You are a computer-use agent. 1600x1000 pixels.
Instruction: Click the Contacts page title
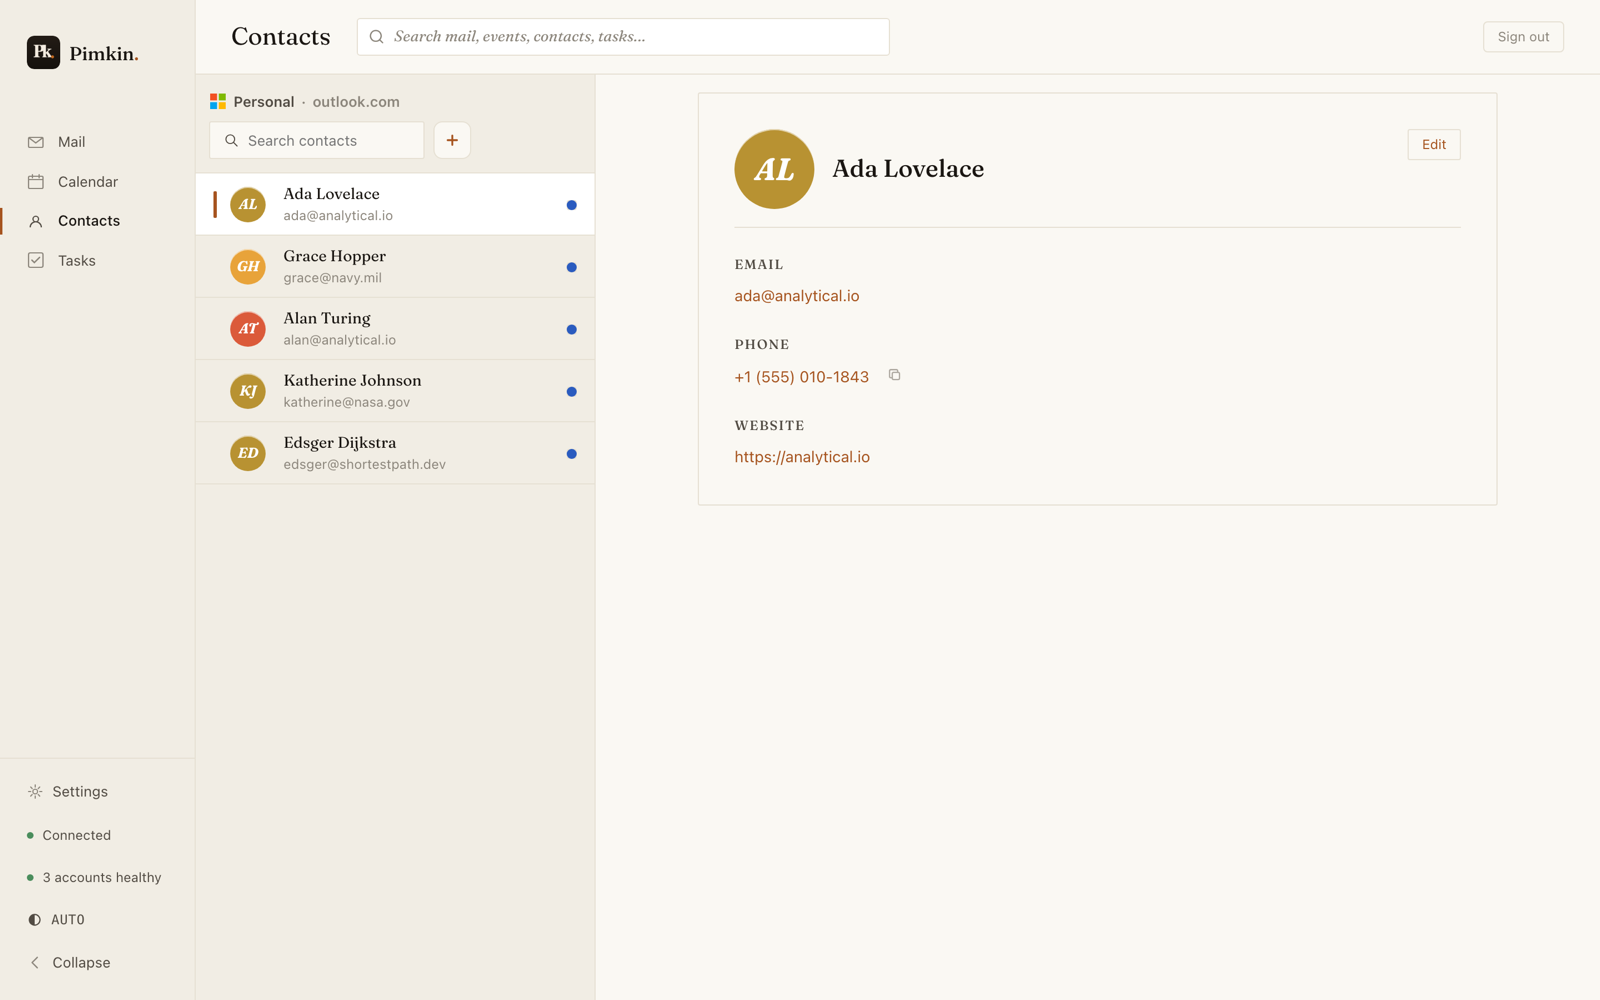(x=281, y=37)
